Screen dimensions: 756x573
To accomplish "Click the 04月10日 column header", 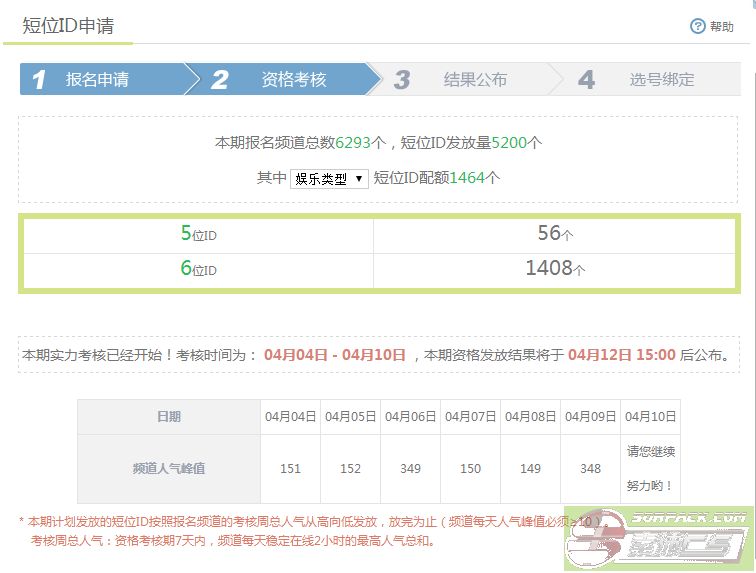I will 650,417.
